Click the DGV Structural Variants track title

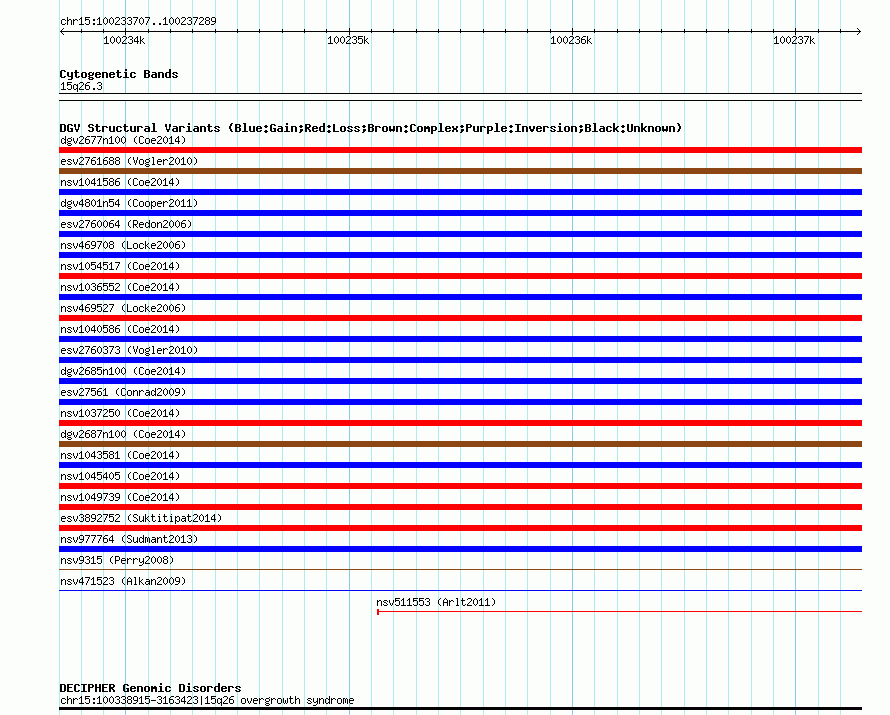pos(371,128)
